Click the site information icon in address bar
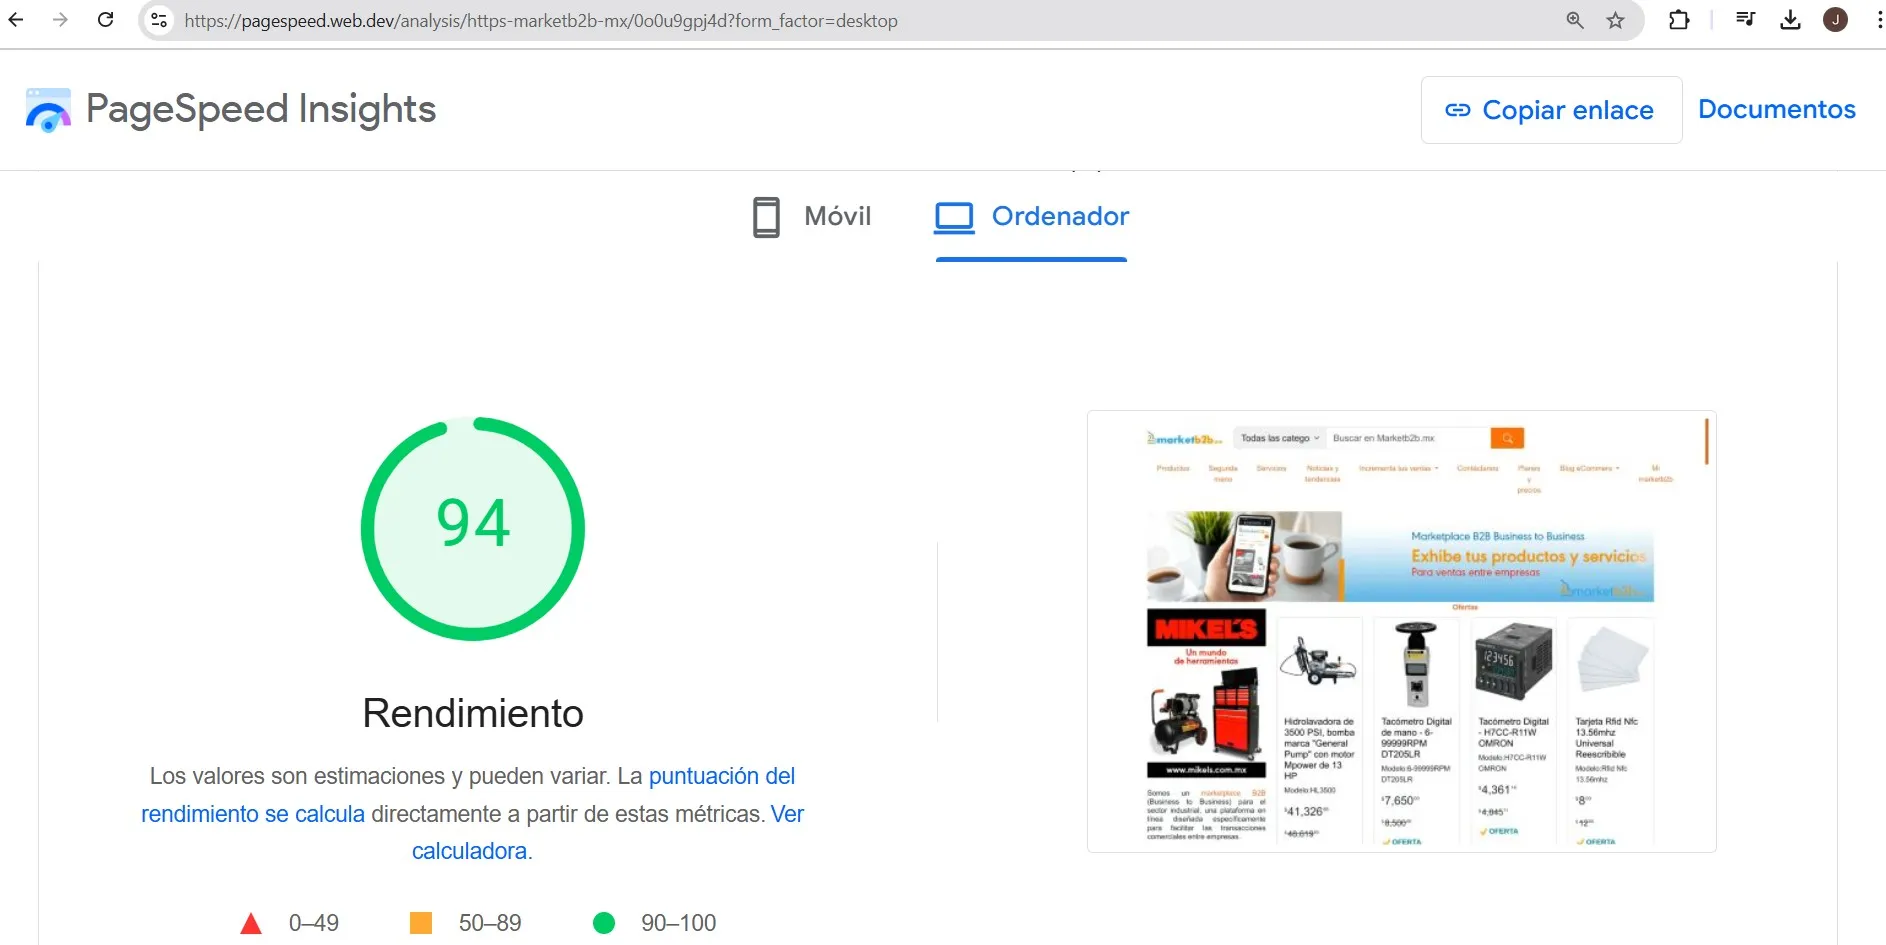Viewport: 1886px width, 945px height. (x=158, y=20)
